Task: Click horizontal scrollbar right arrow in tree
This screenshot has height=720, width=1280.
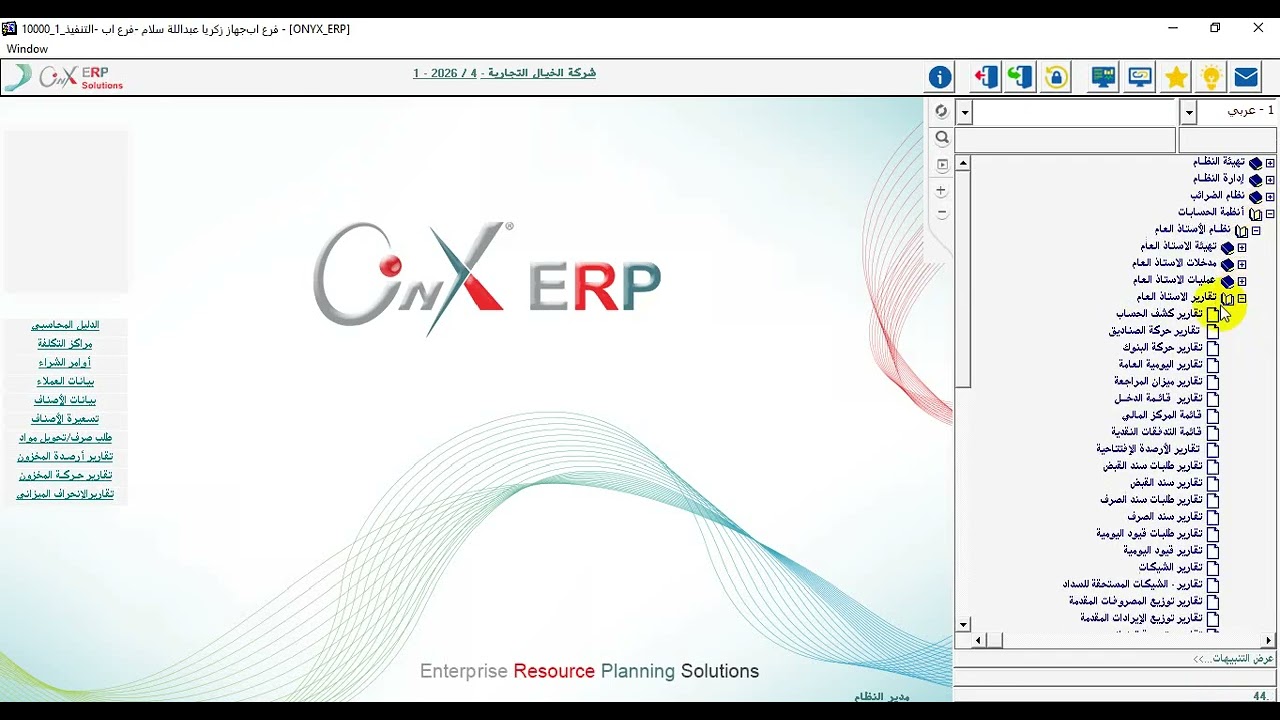Action: (x=1269, y=640)
